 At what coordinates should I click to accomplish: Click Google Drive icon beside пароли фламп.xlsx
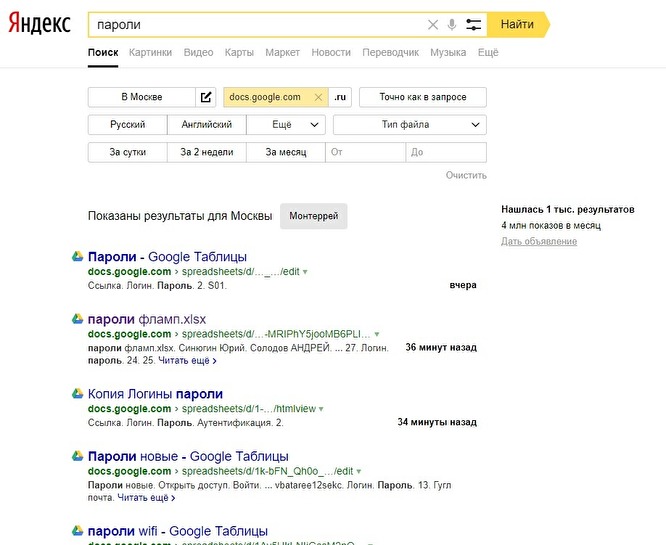tap(77, 319)
